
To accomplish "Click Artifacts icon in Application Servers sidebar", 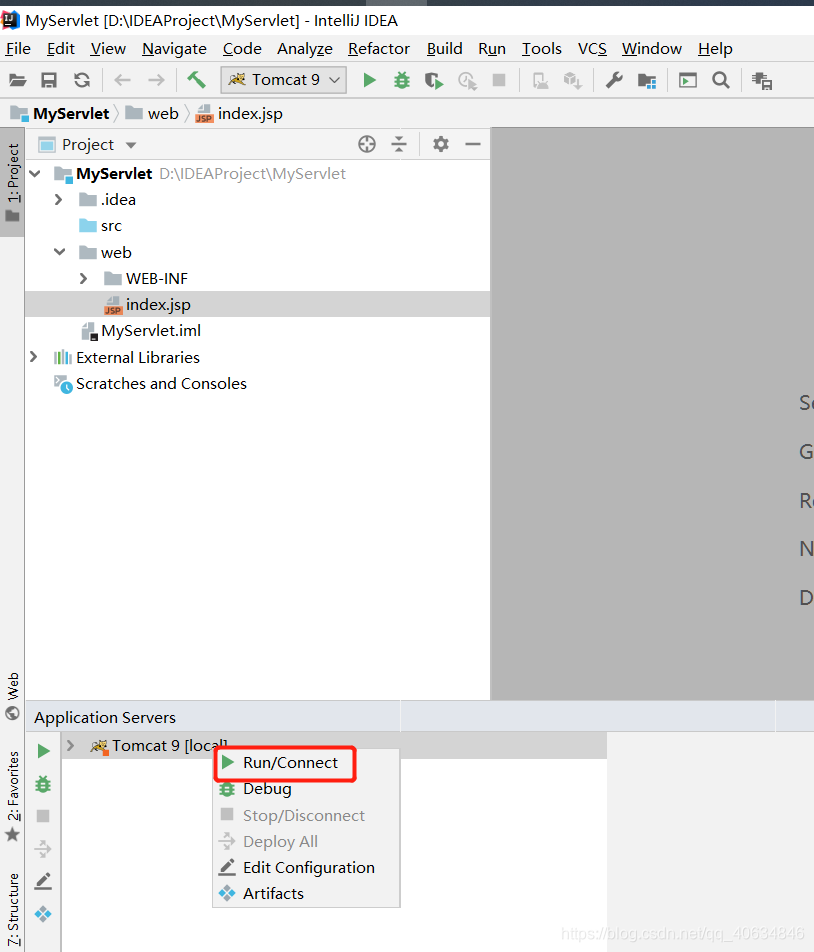I will (x=43, y=914).
